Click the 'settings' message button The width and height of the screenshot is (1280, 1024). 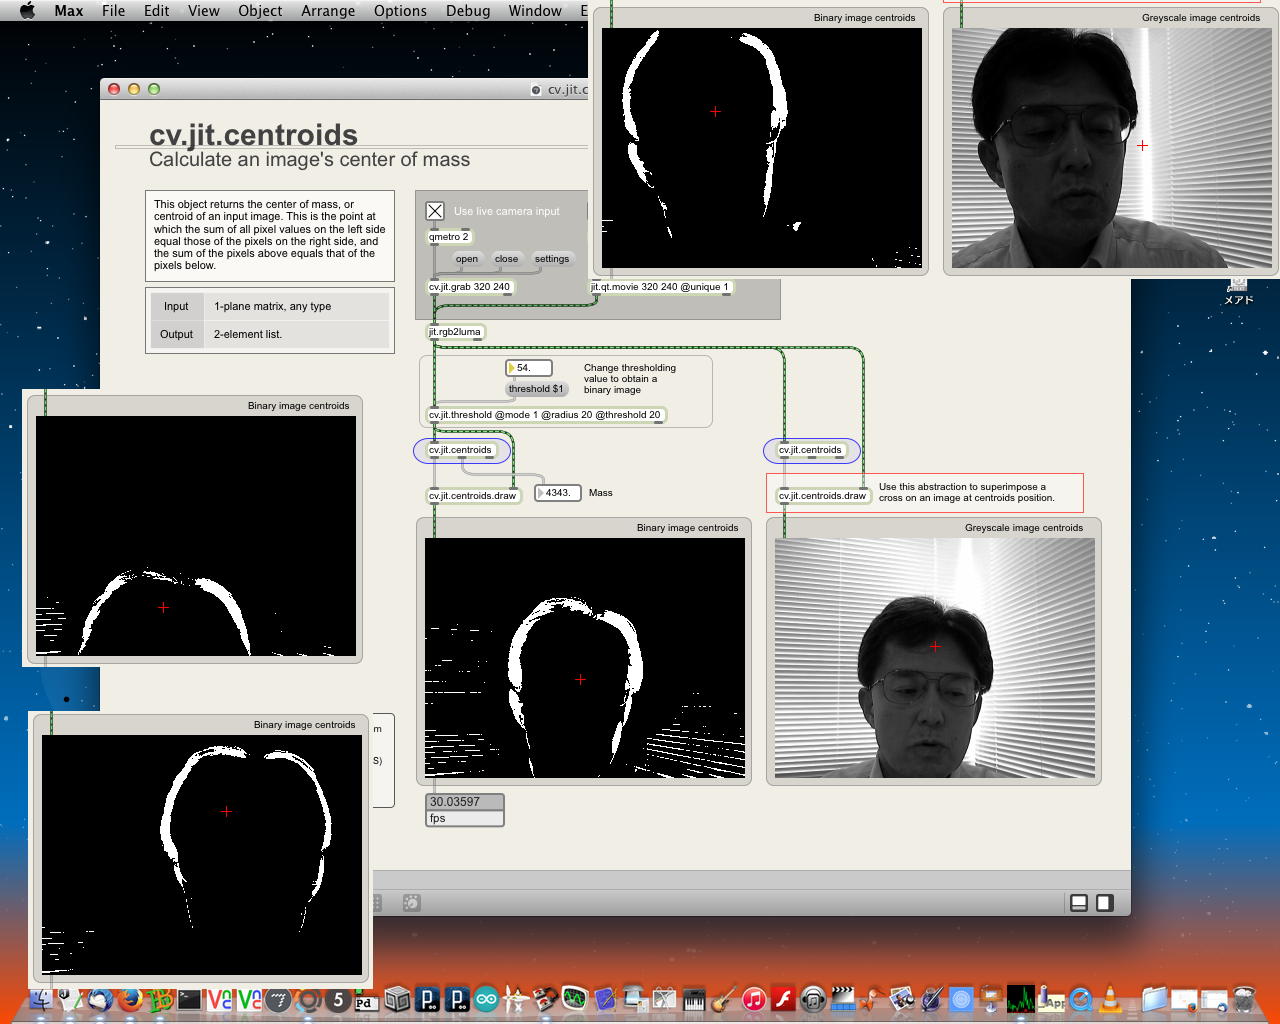pos(551,259)
